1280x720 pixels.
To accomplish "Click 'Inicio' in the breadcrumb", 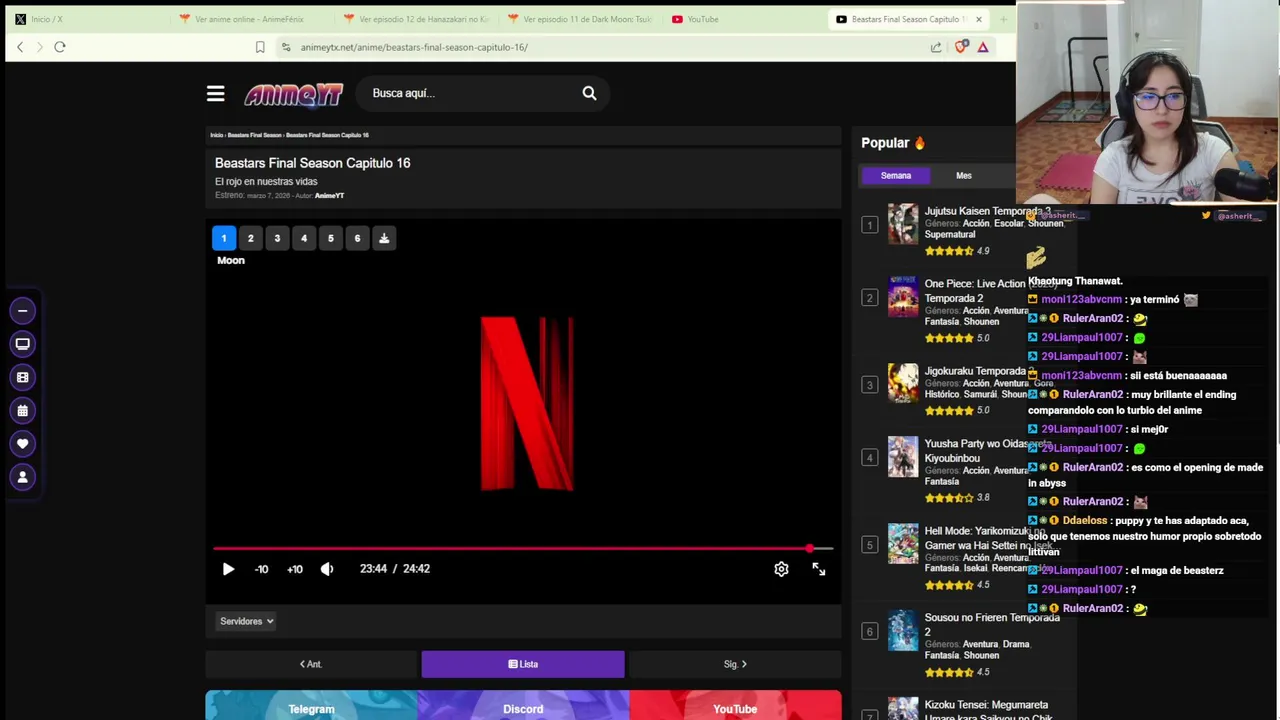I will pos(216,135).
